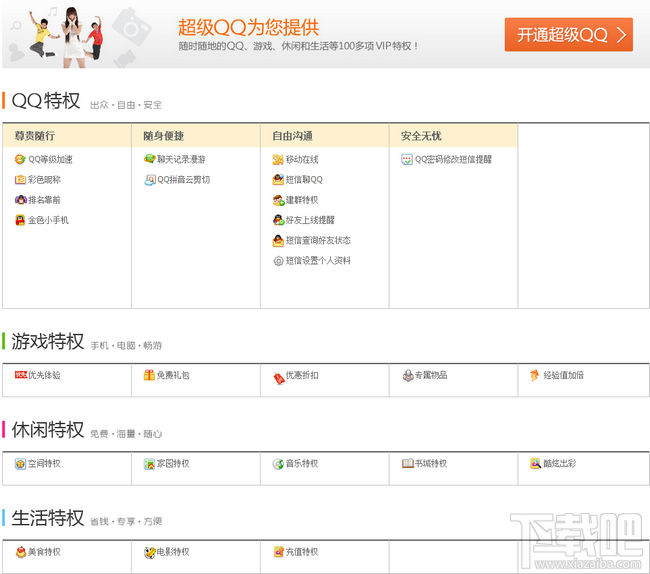This screenshot has height=574, width=650.
Task: Click the 美食特权 icon
Action: point(21,552)
